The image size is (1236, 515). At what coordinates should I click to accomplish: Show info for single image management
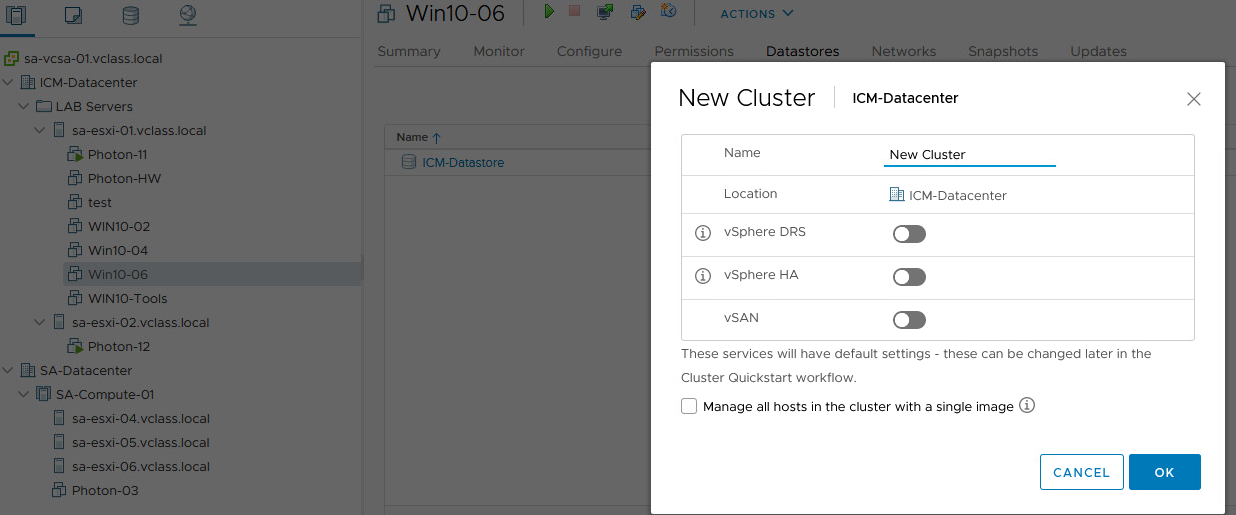pos(1026,406)
